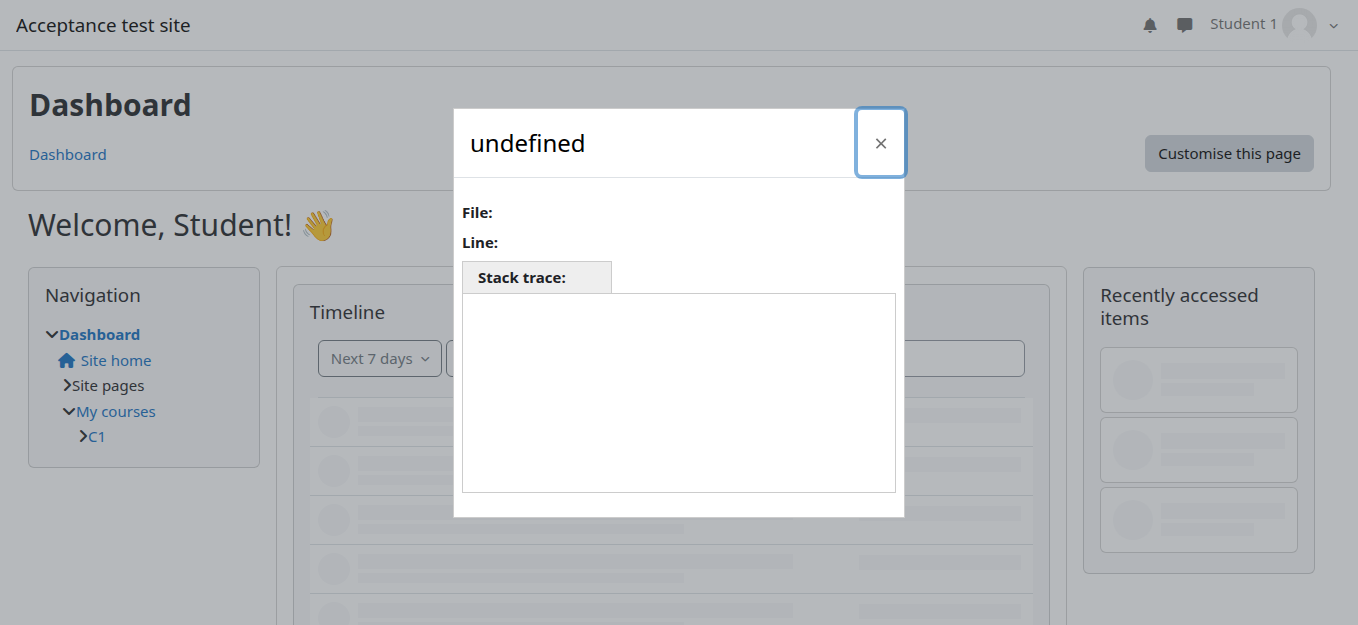Collapse the Dashboard navigation node
Screen dimensions: 1358x625
52,335
